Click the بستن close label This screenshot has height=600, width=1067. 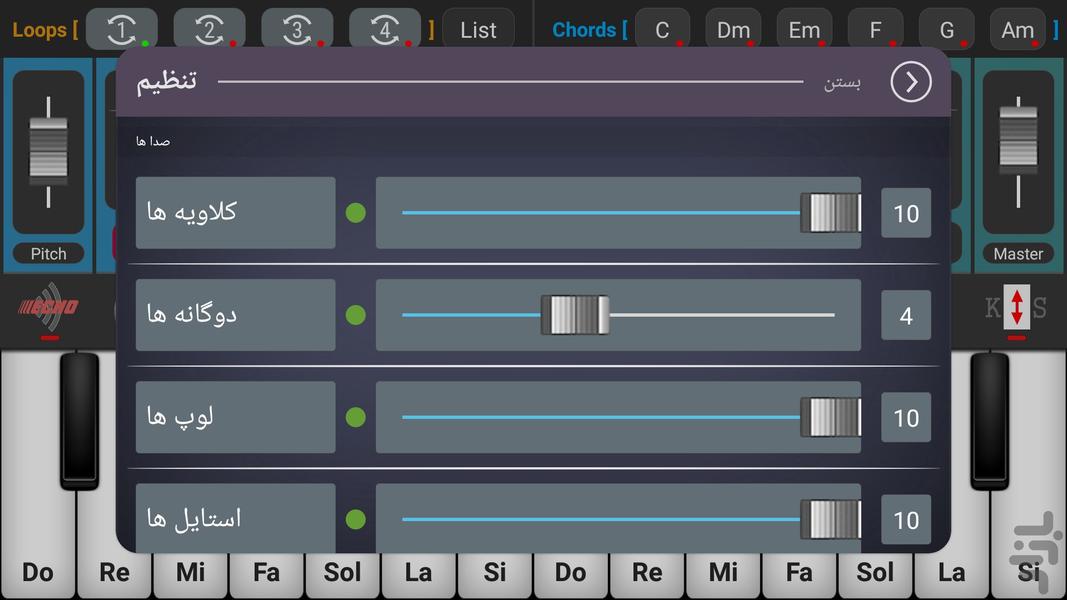842,83
